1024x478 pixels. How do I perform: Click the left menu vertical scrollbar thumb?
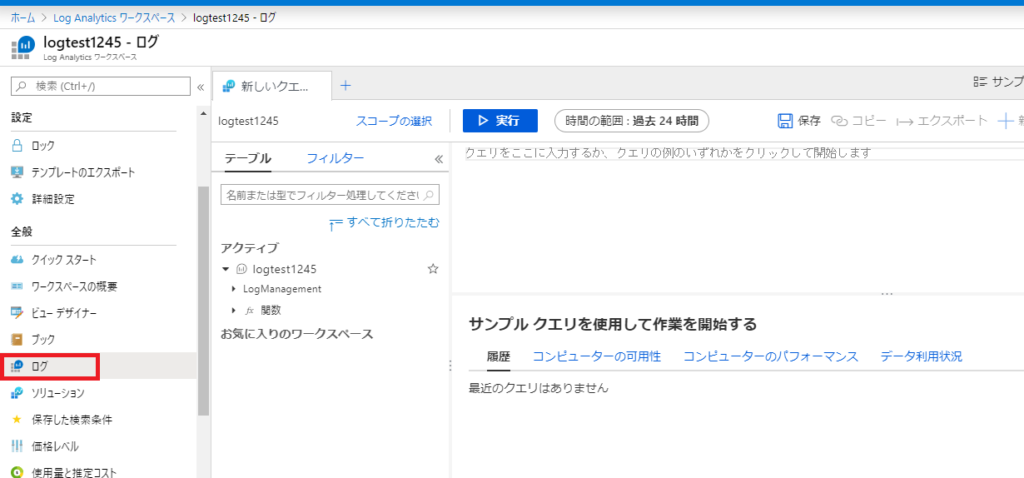[x=203, y=300]
